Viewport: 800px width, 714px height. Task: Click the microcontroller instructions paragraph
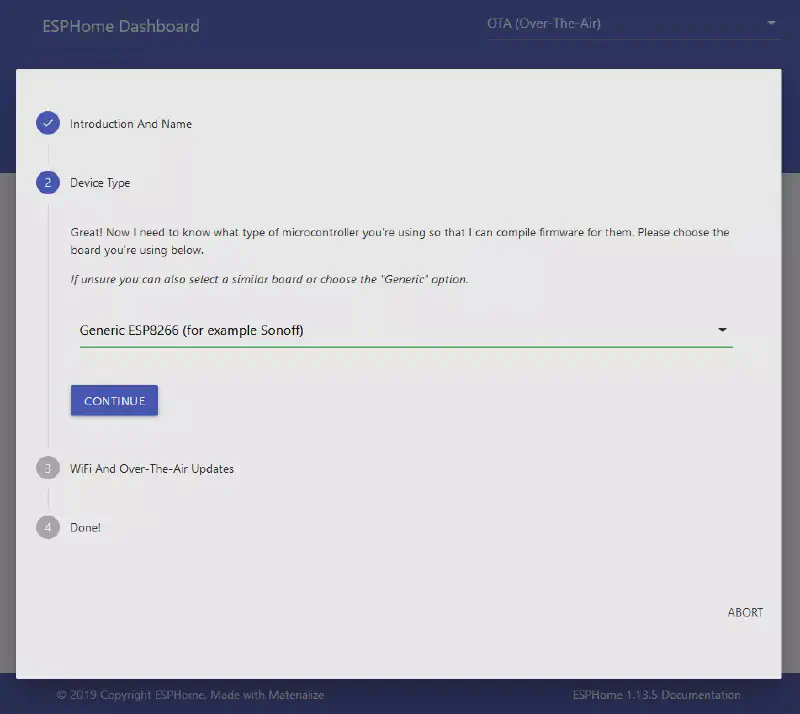coord(400,241)
